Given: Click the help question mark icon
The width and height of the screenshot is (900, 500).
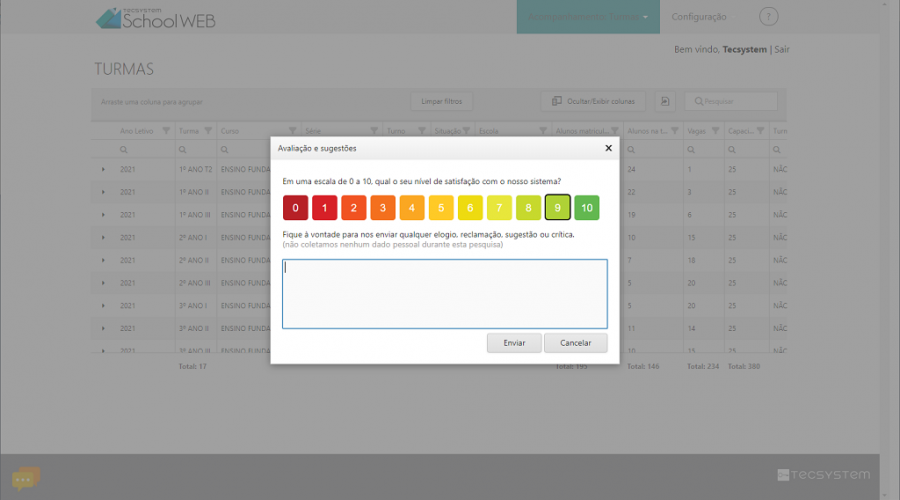Looking at the screenshot, I should [x=768, y=17].
